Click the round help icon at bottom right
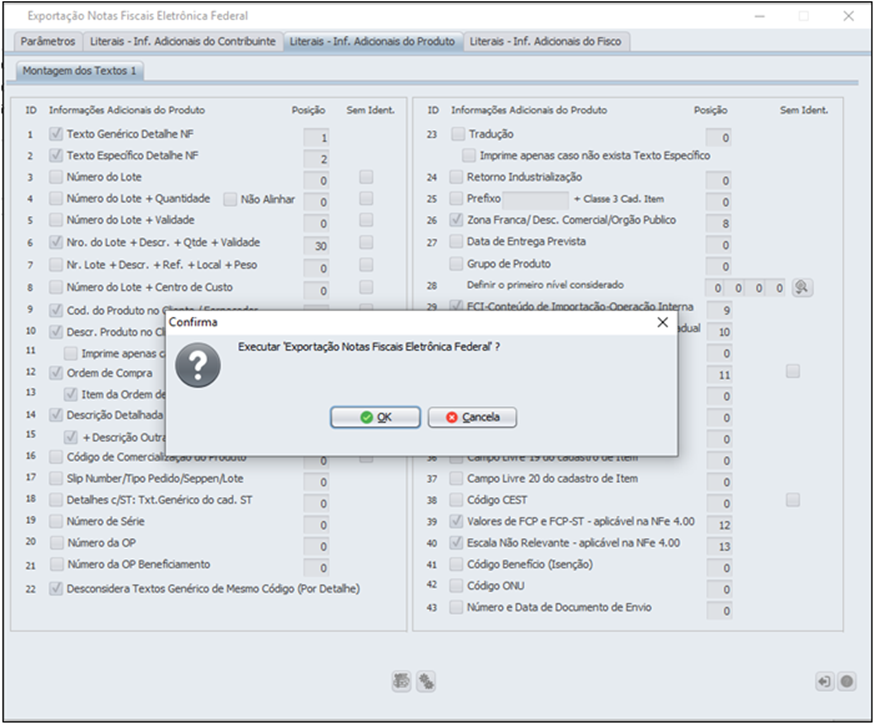Viewport: 875px width, 725px height. [x=846, y=681]
